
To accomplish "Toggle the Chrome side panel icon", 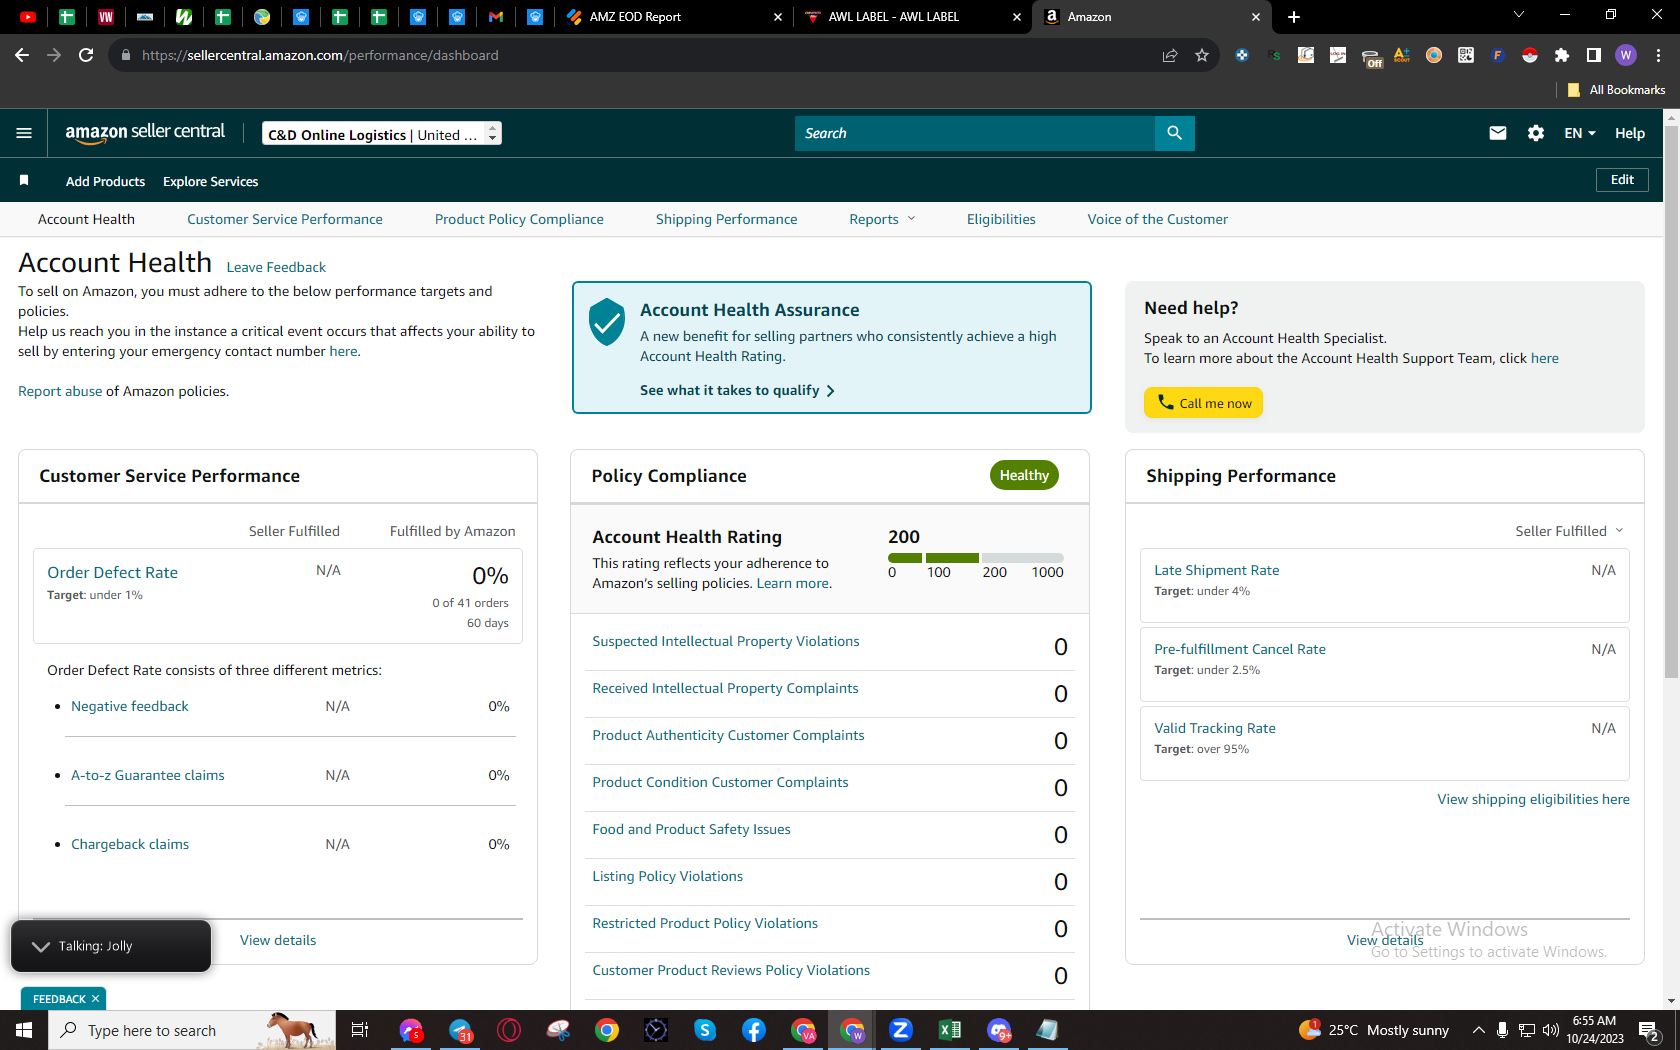I will pyautogui.click(x=1594, y=55).
